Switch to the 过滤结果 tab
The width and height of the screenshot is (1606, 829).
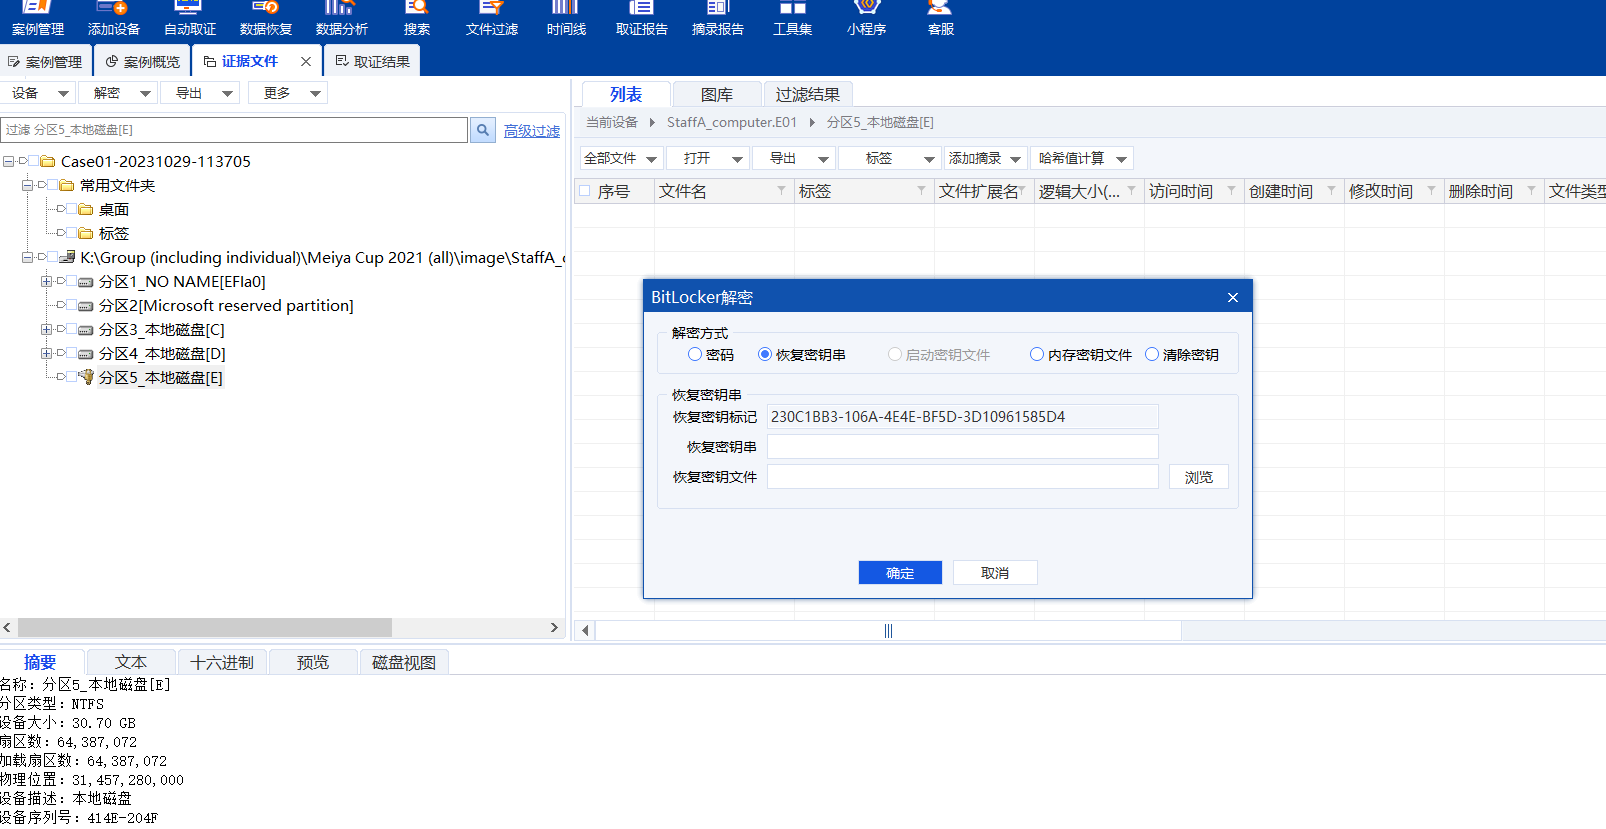[x=808, y=94]
